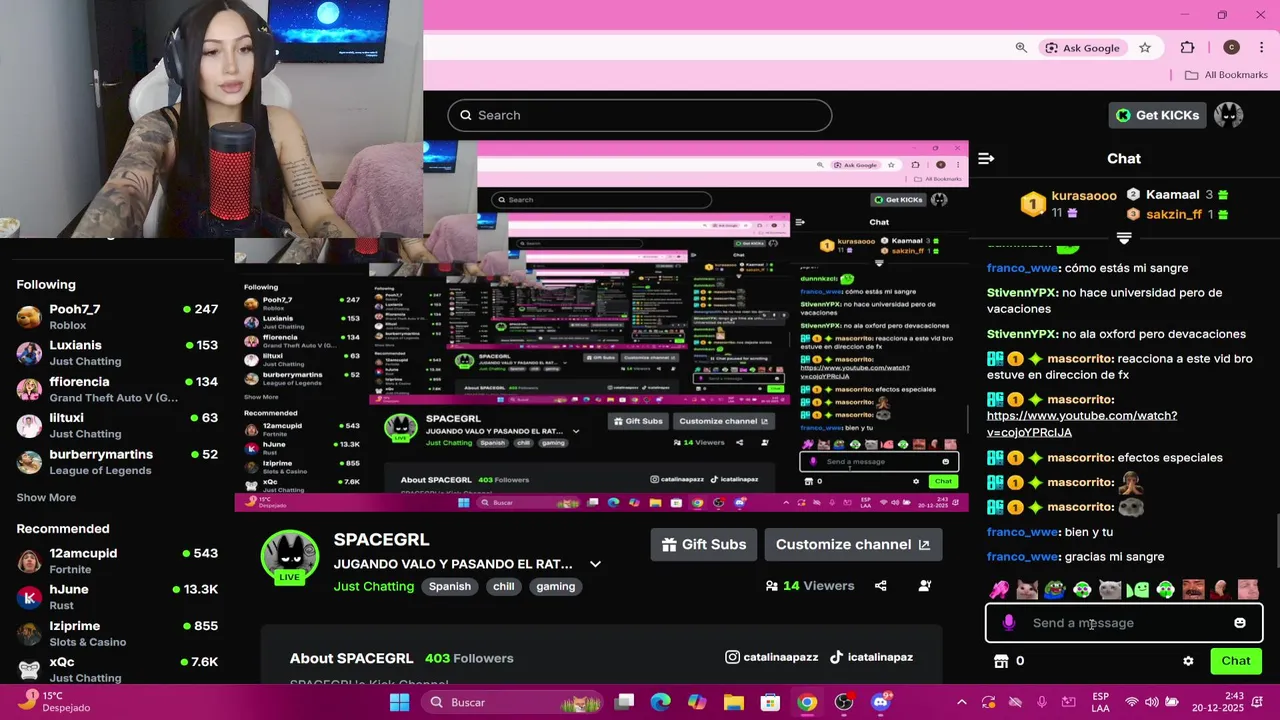Open Luxianis channel in Following

(117, 353)
